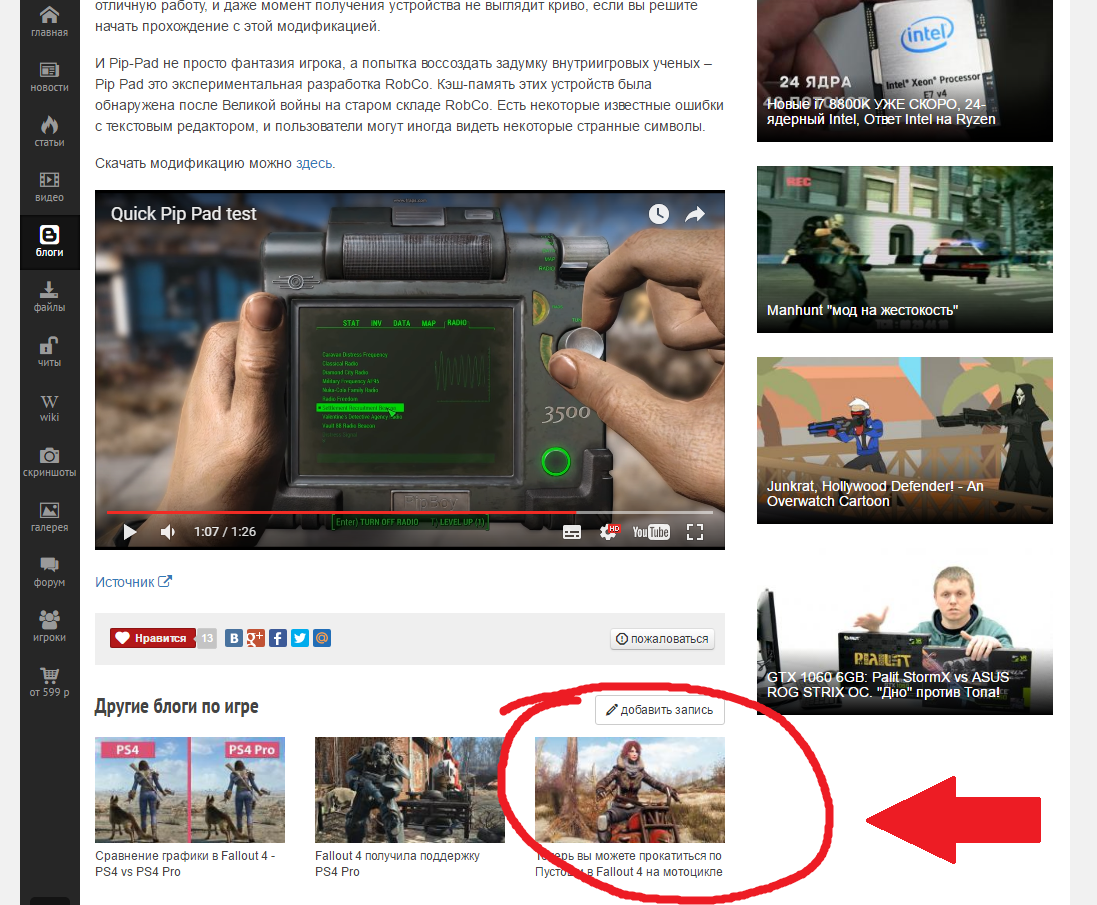
Task: Open the Источник external link
Action: (x=133, y=582)
